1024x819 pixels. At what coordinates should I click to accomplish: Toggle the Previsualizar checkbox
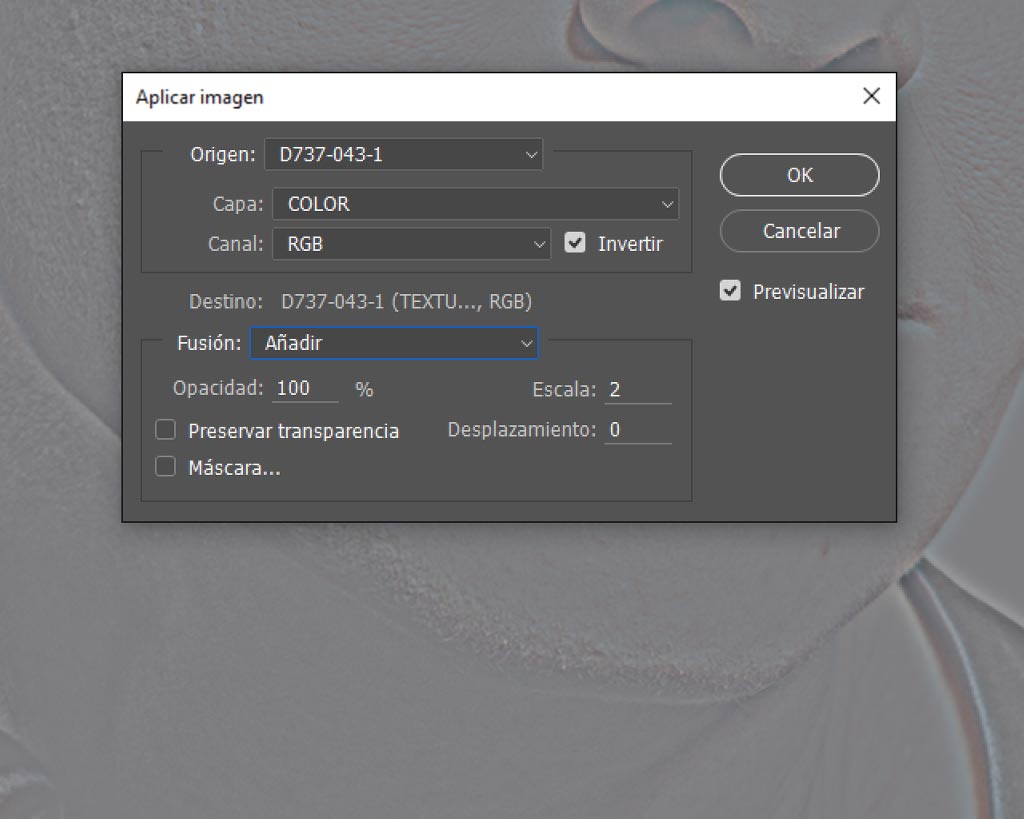point(730,291)
